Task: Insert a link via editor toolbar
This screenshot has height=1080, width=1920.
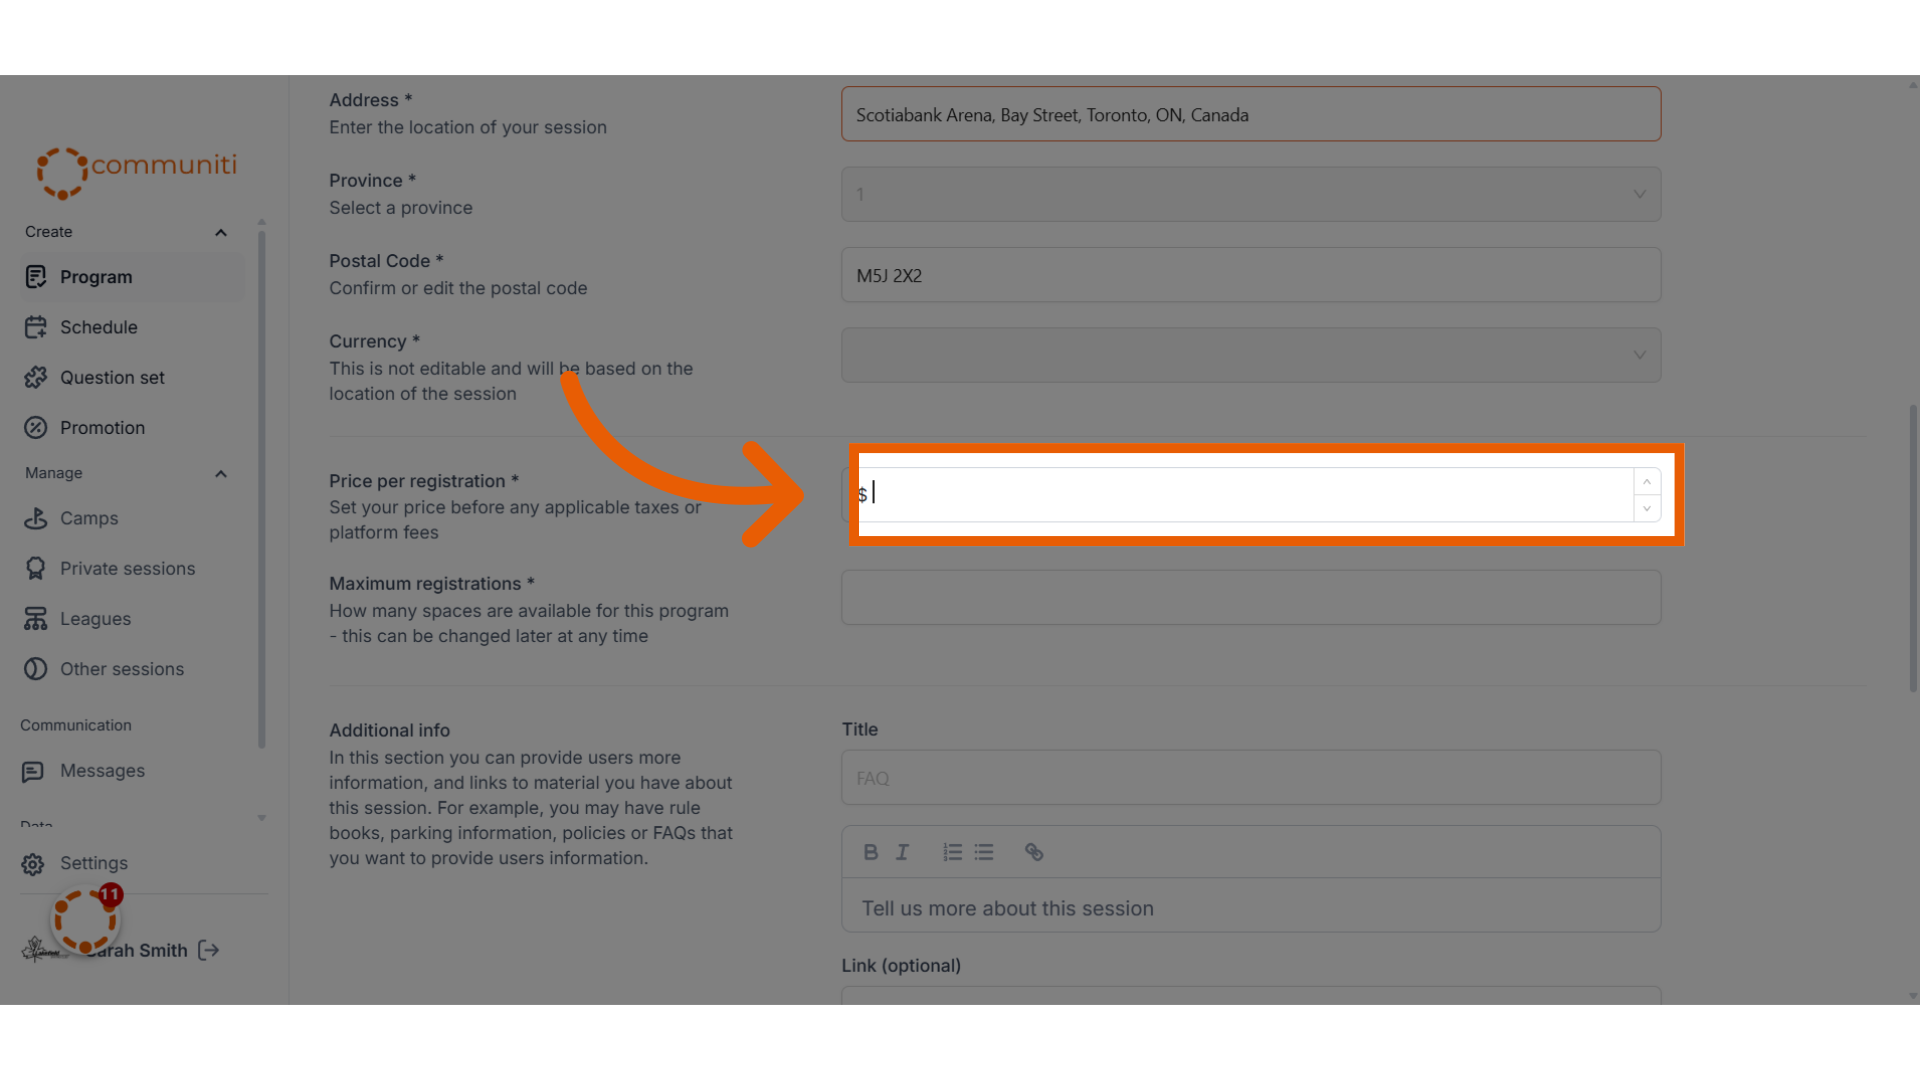Action: click(1034, 852)
